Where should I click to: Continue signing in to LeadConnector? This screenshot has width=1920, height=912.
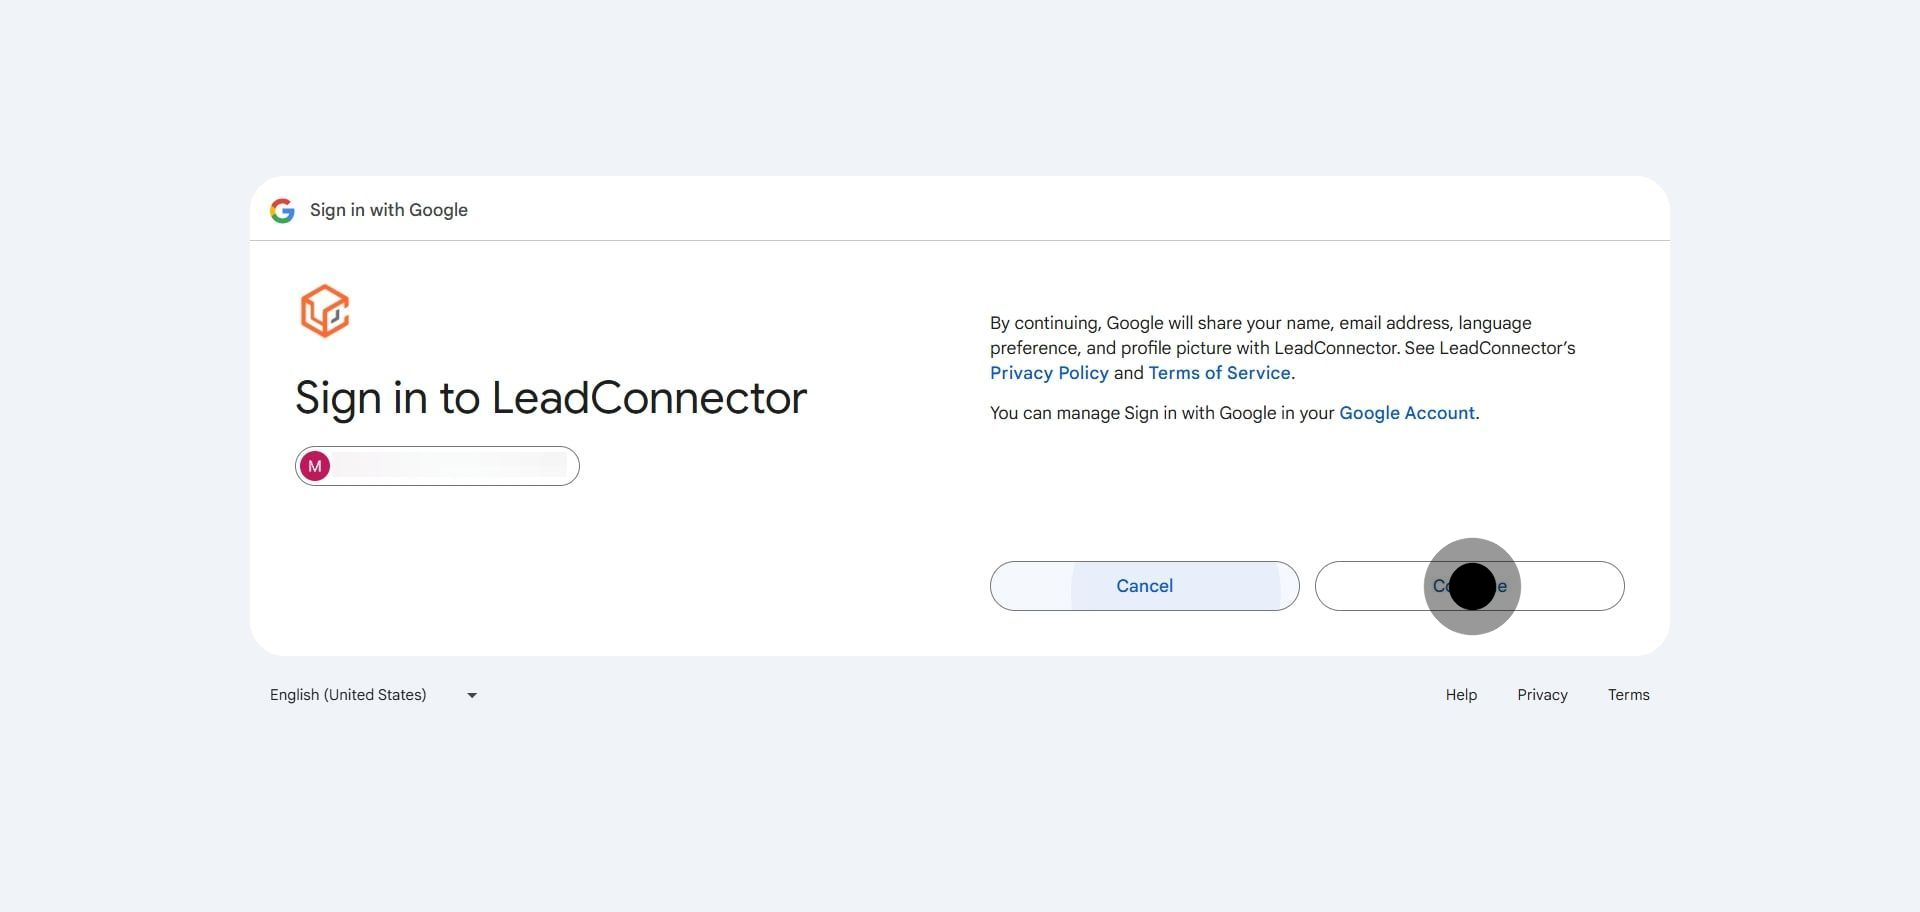pos(1470,586)
